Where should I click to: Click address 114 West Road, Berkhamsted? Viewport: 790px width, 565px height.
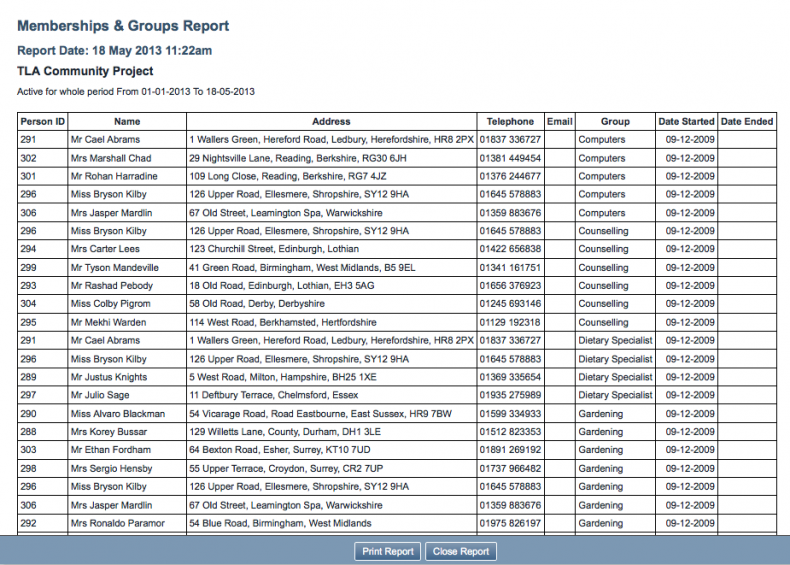pyautogui.click(x=283, y=323)
